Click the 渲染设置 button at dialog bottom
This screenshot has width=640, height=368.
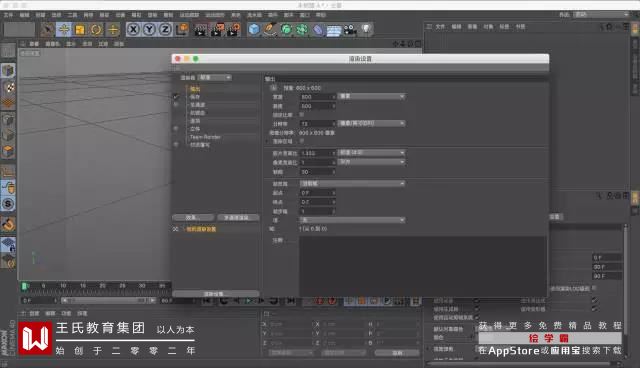point(216,294)
